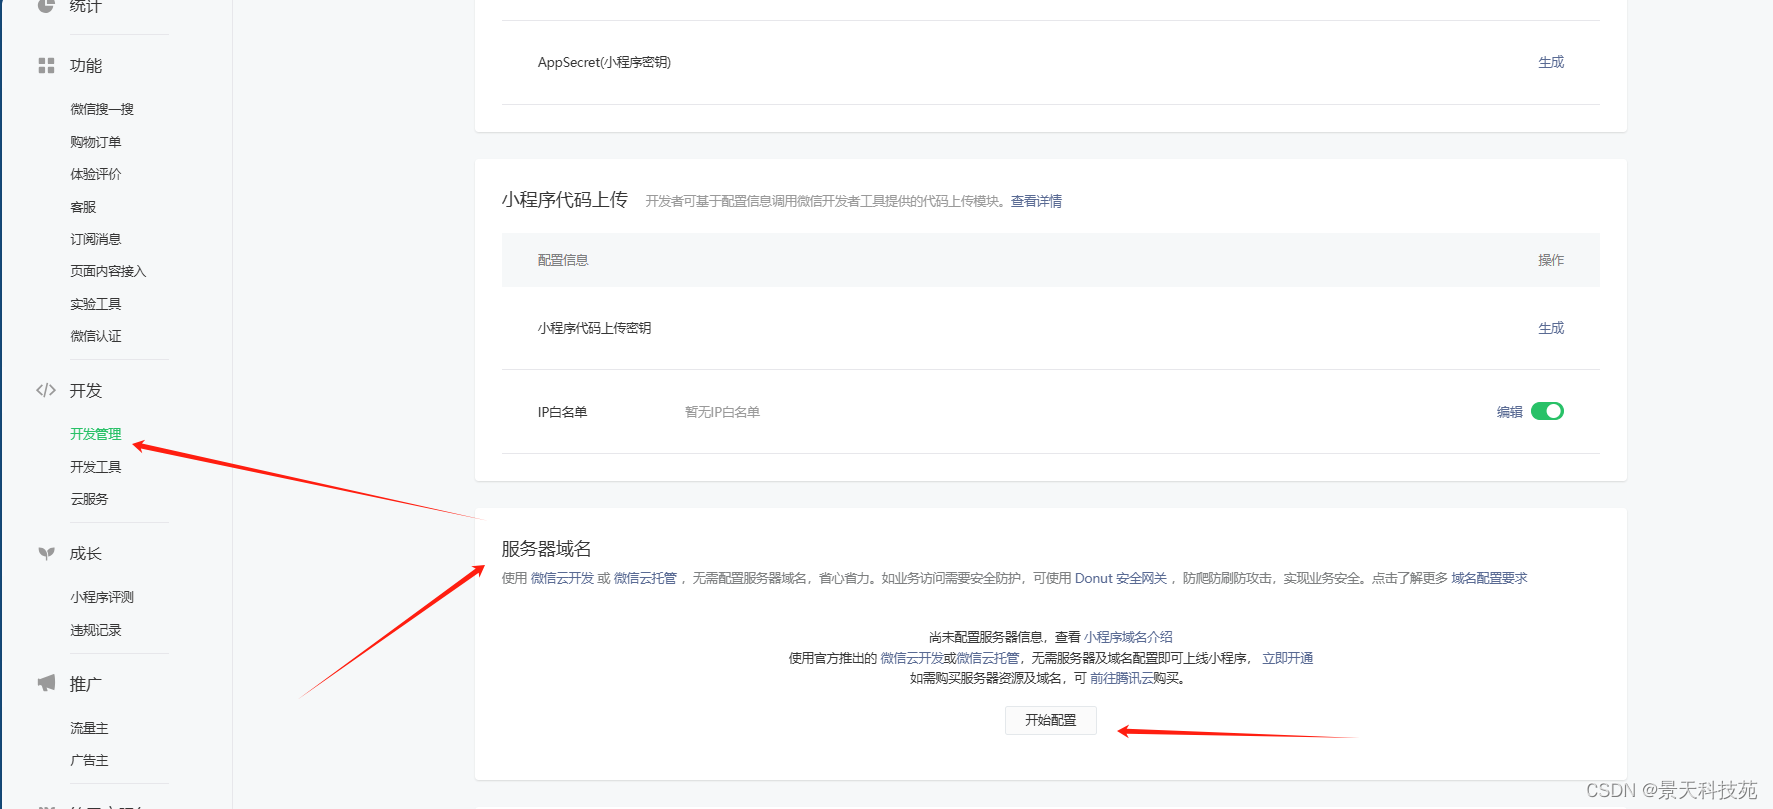Click the 功能 grid icon in sidebar

(x=46, y=66)
